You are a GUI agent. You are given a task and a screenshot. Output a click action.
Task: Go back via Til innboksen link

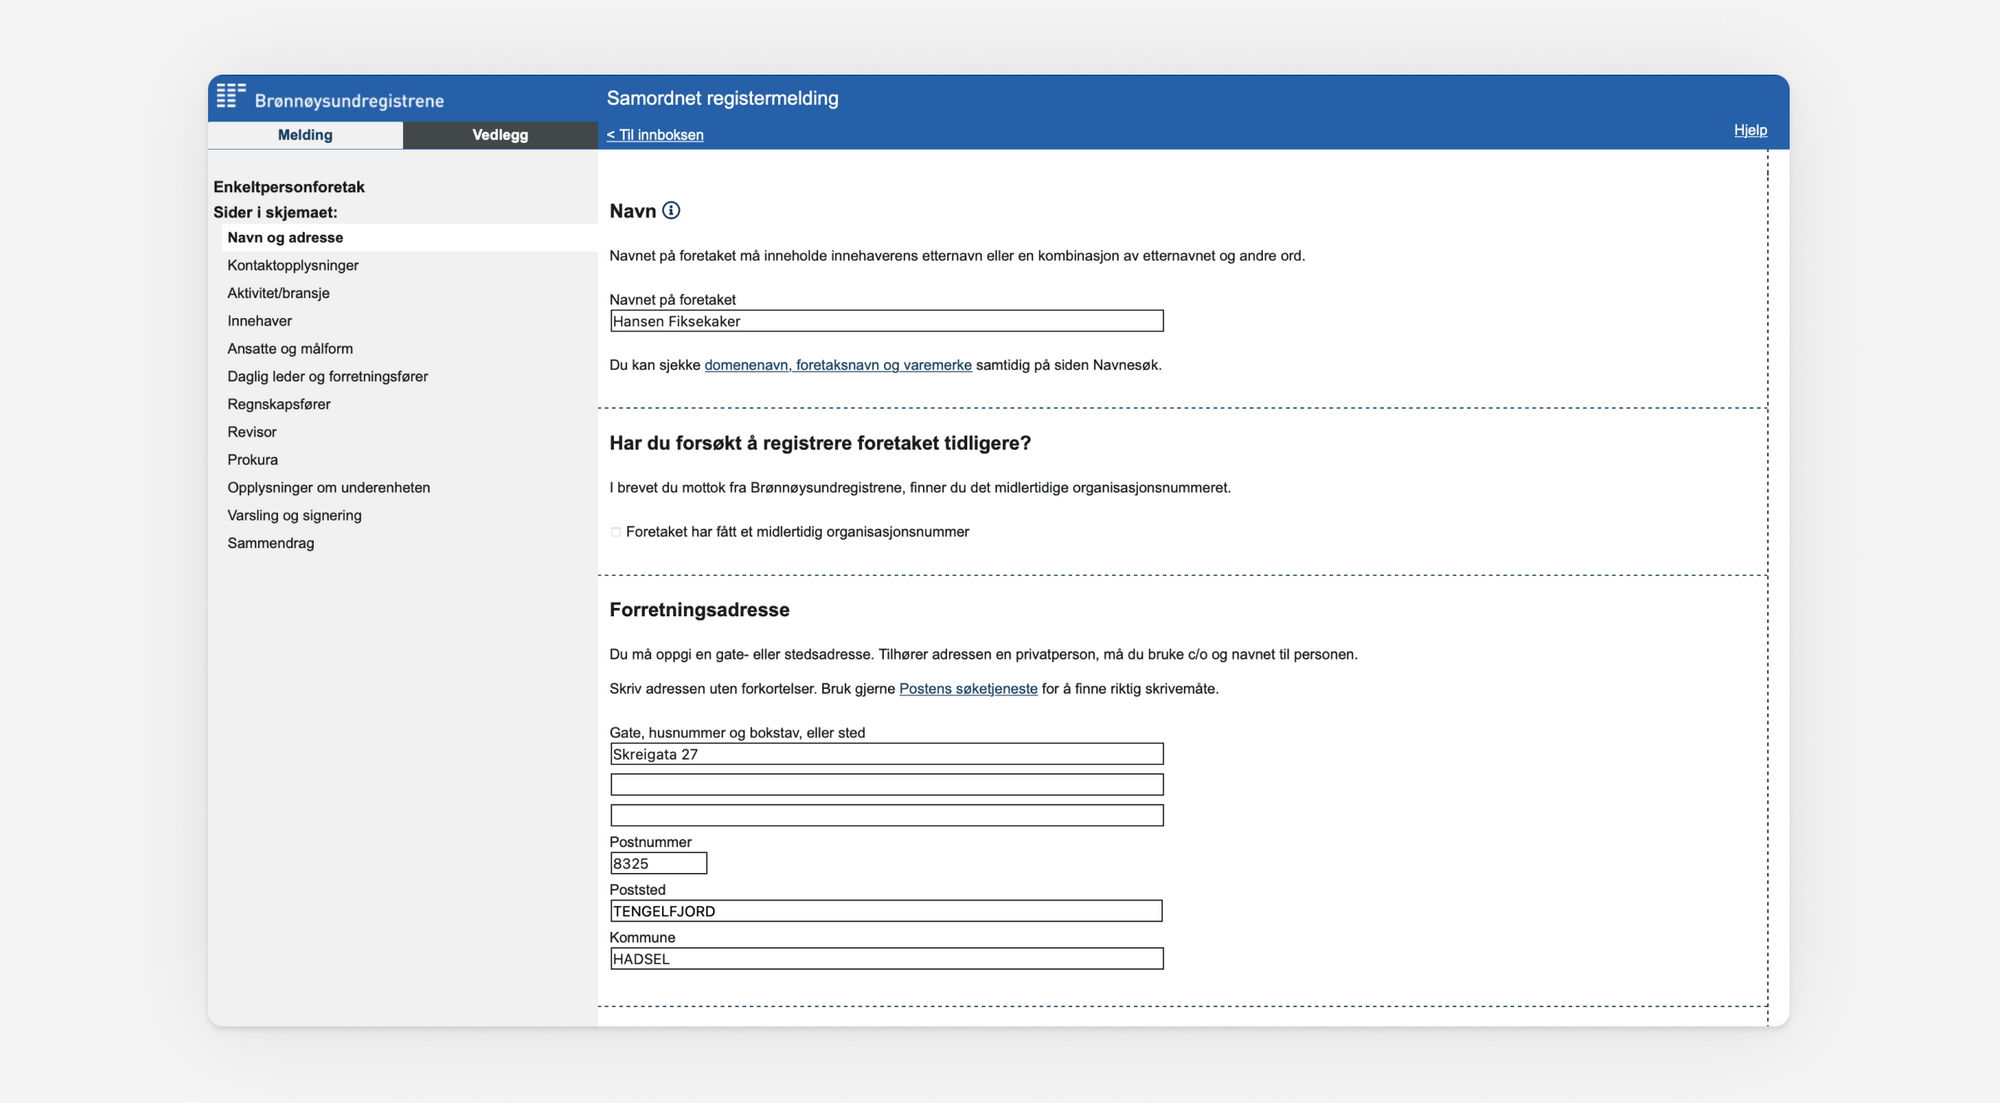point(655,135)
